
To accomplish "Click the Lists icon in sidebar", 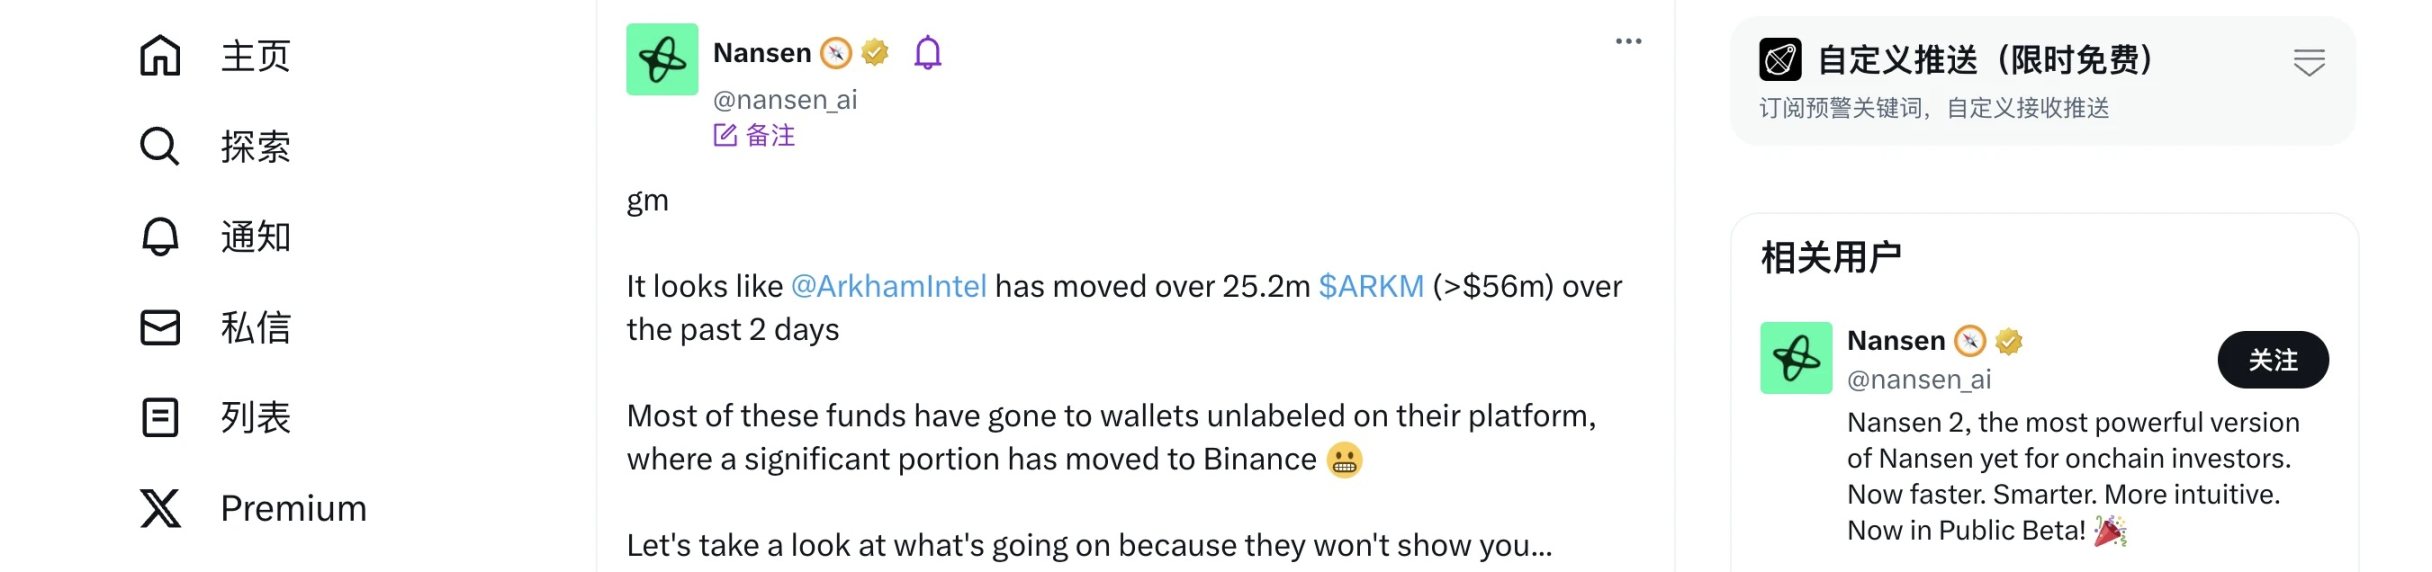I will tap(160, 417).
